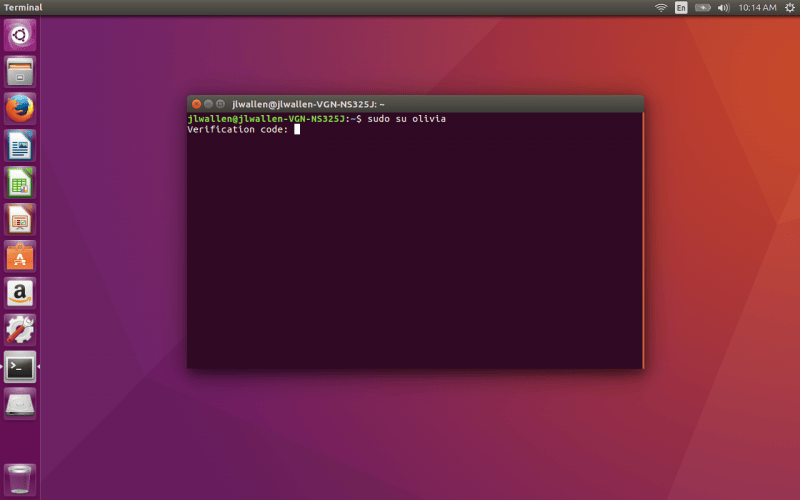Select the Terminal icon in launcher

(20, 367)
